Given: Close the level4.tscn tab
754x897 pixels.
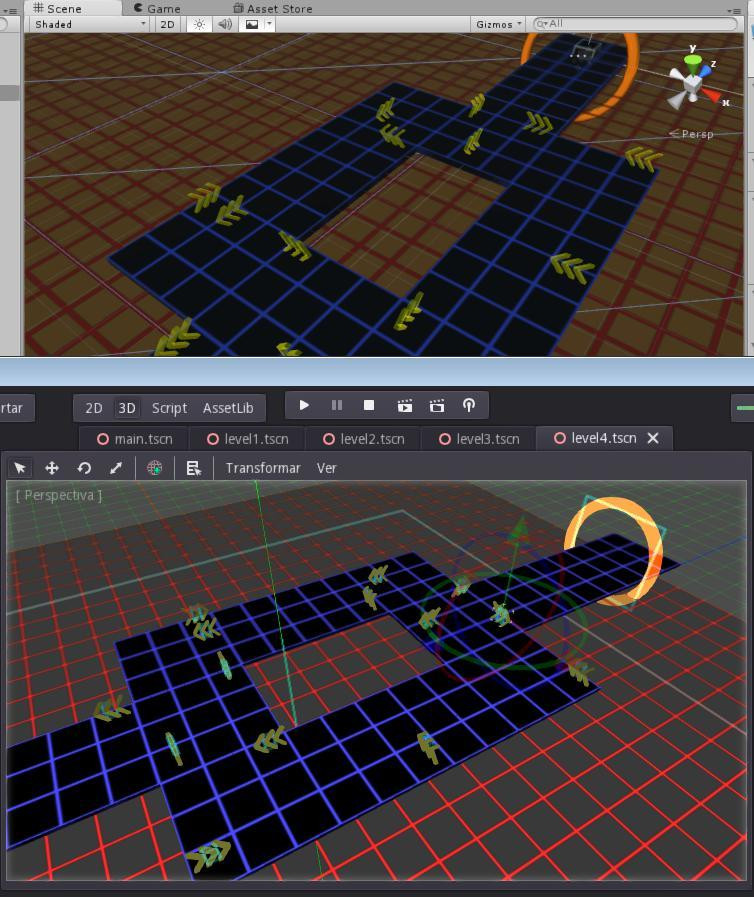Looking at the screenshot, I should [653, 438].
